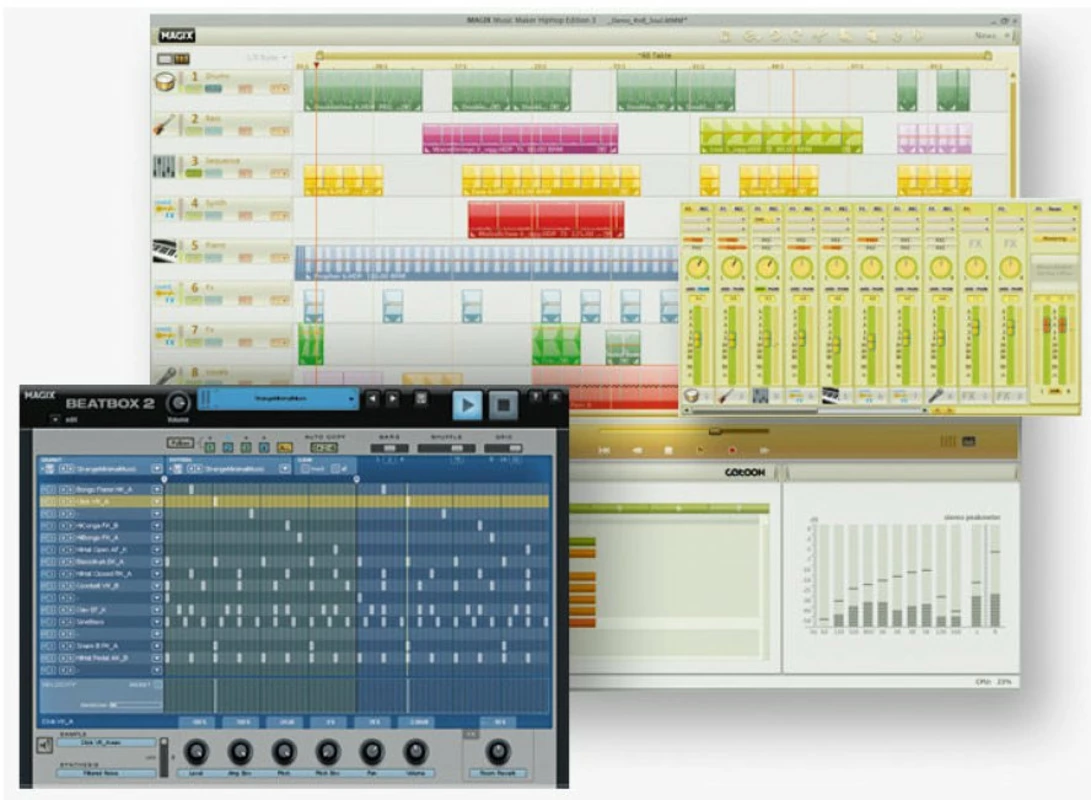Toggle the Follow button in BeatBox
Image resolution: width=1091 pixels, height=800 pixels.
pos(180,442)
